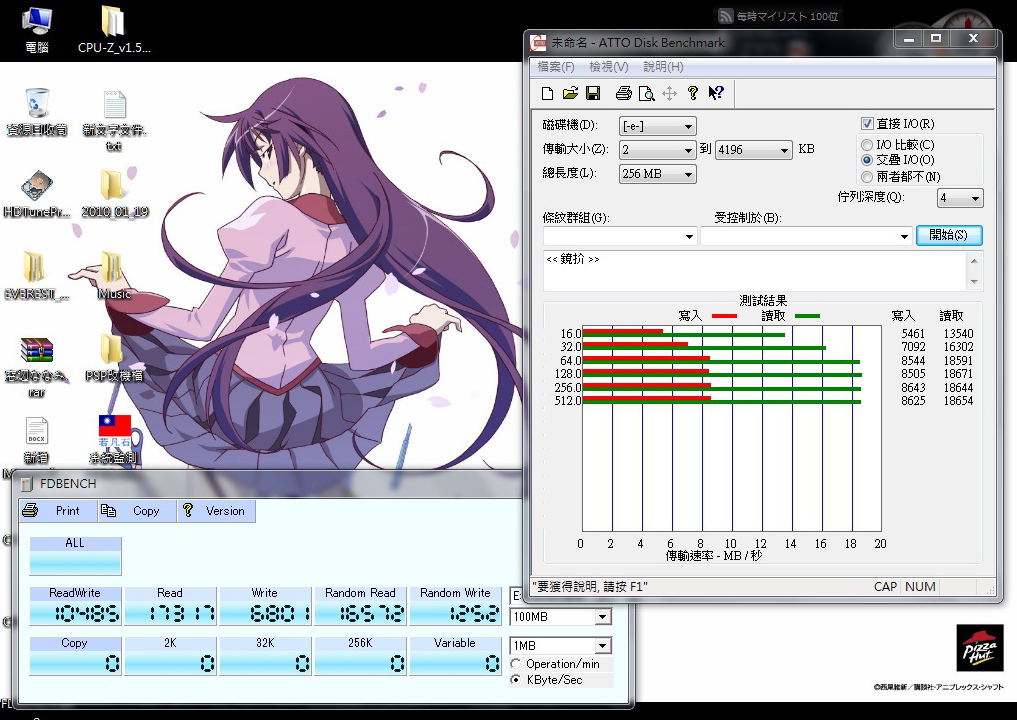Screen dimensions: 1017x720
Task: Select the docx document desktop icon
Action: point(37,440)
